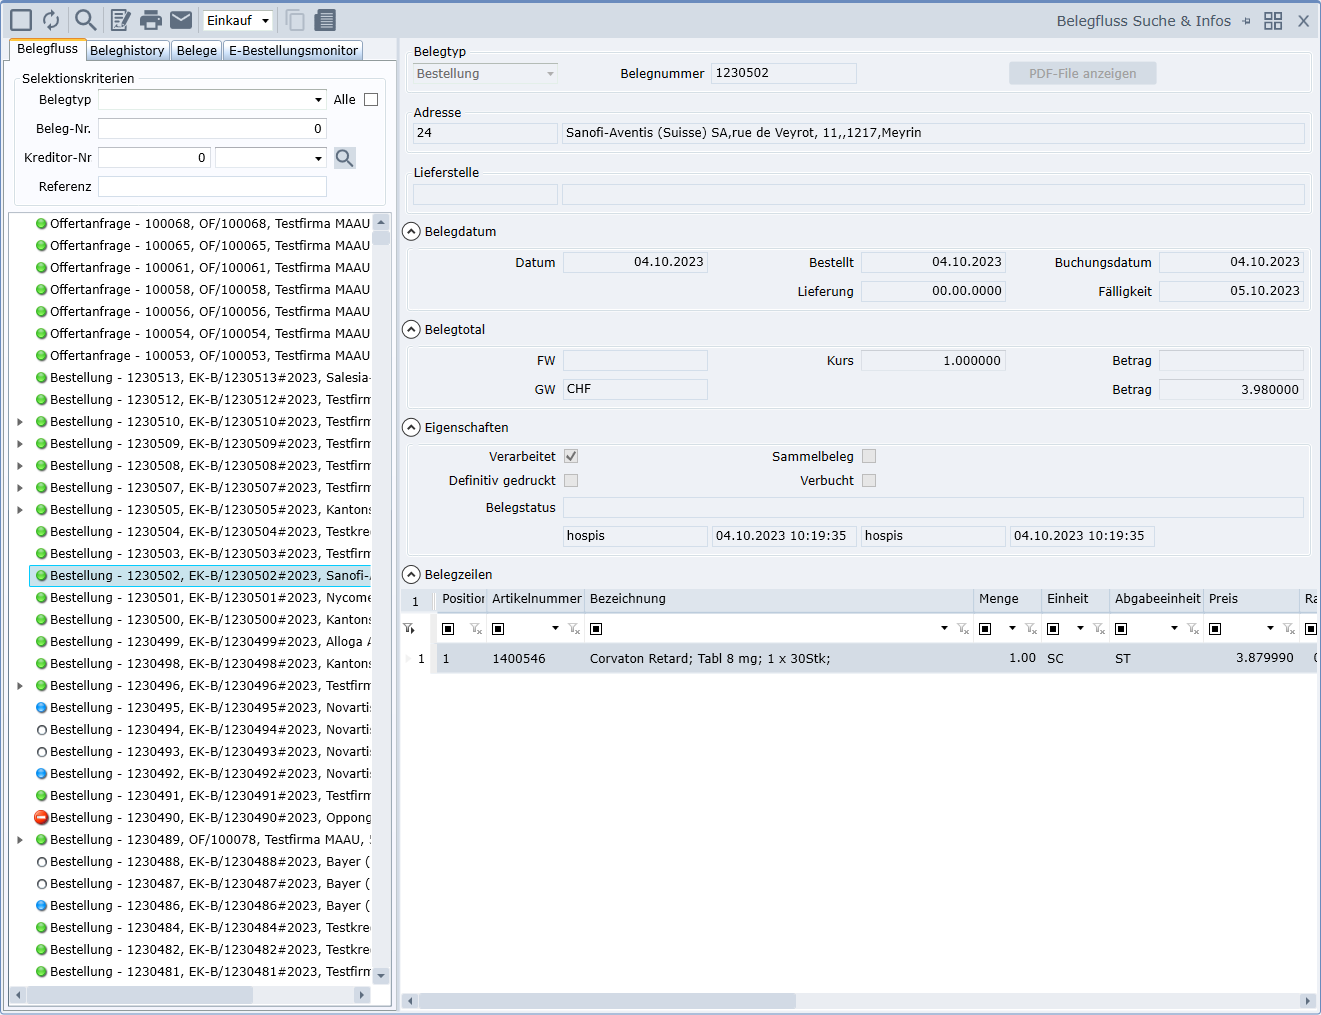
Task: Open the grid layout icon at top right
Action: (x=1273, y=21)
